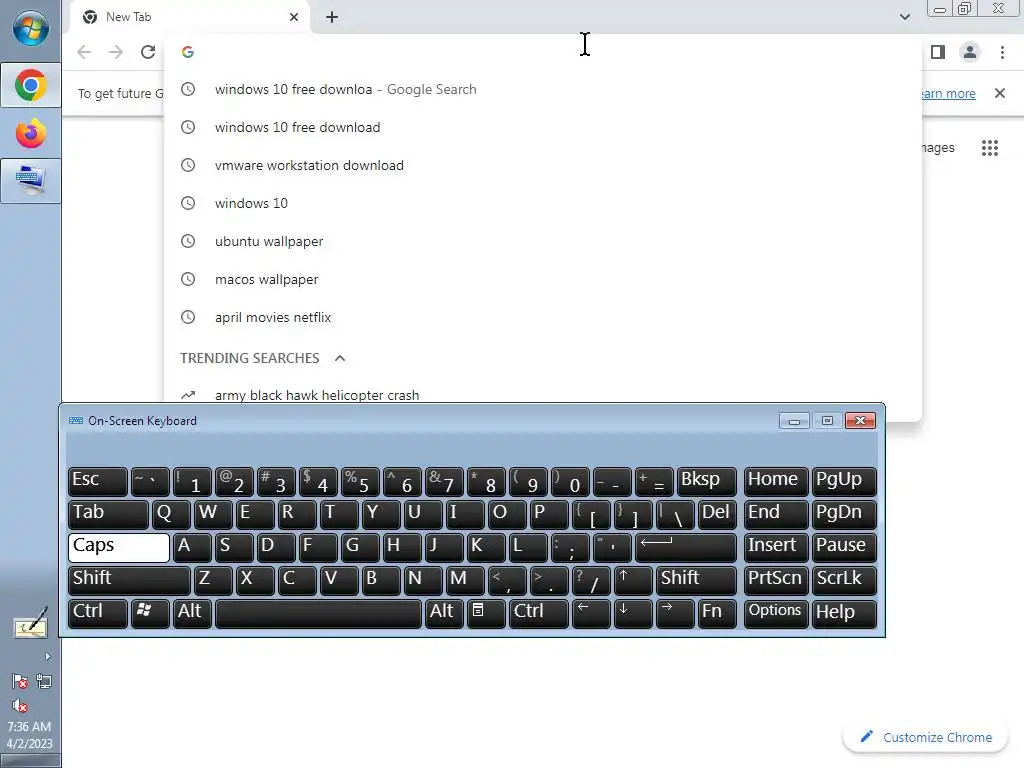This screenshot has width=1024, height=768.
Task: Select On-Screen Keyboard taskbar icon
Action: [31, 181]
